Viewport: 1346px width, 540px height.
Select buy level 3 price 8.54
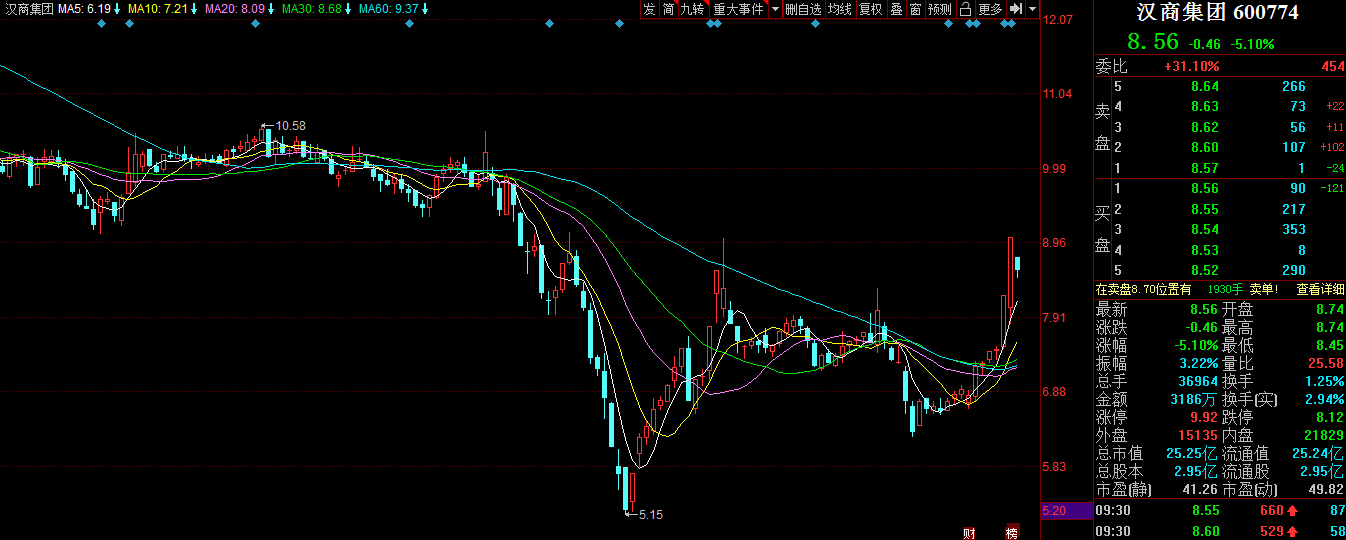coord(1205,230)
